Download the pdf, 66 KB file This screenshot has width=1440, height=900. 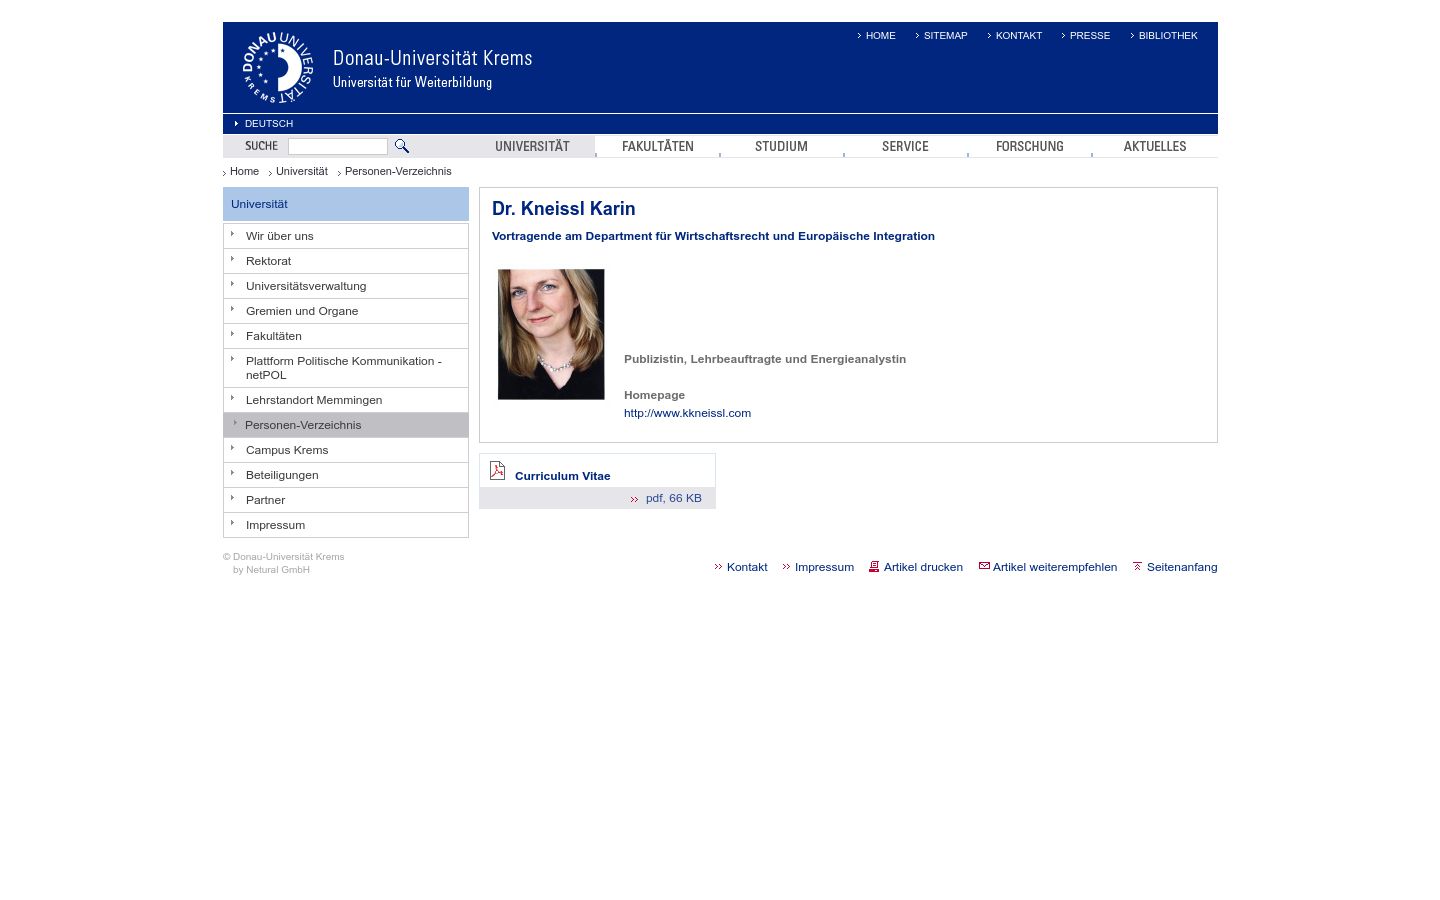tap(673, 498)
